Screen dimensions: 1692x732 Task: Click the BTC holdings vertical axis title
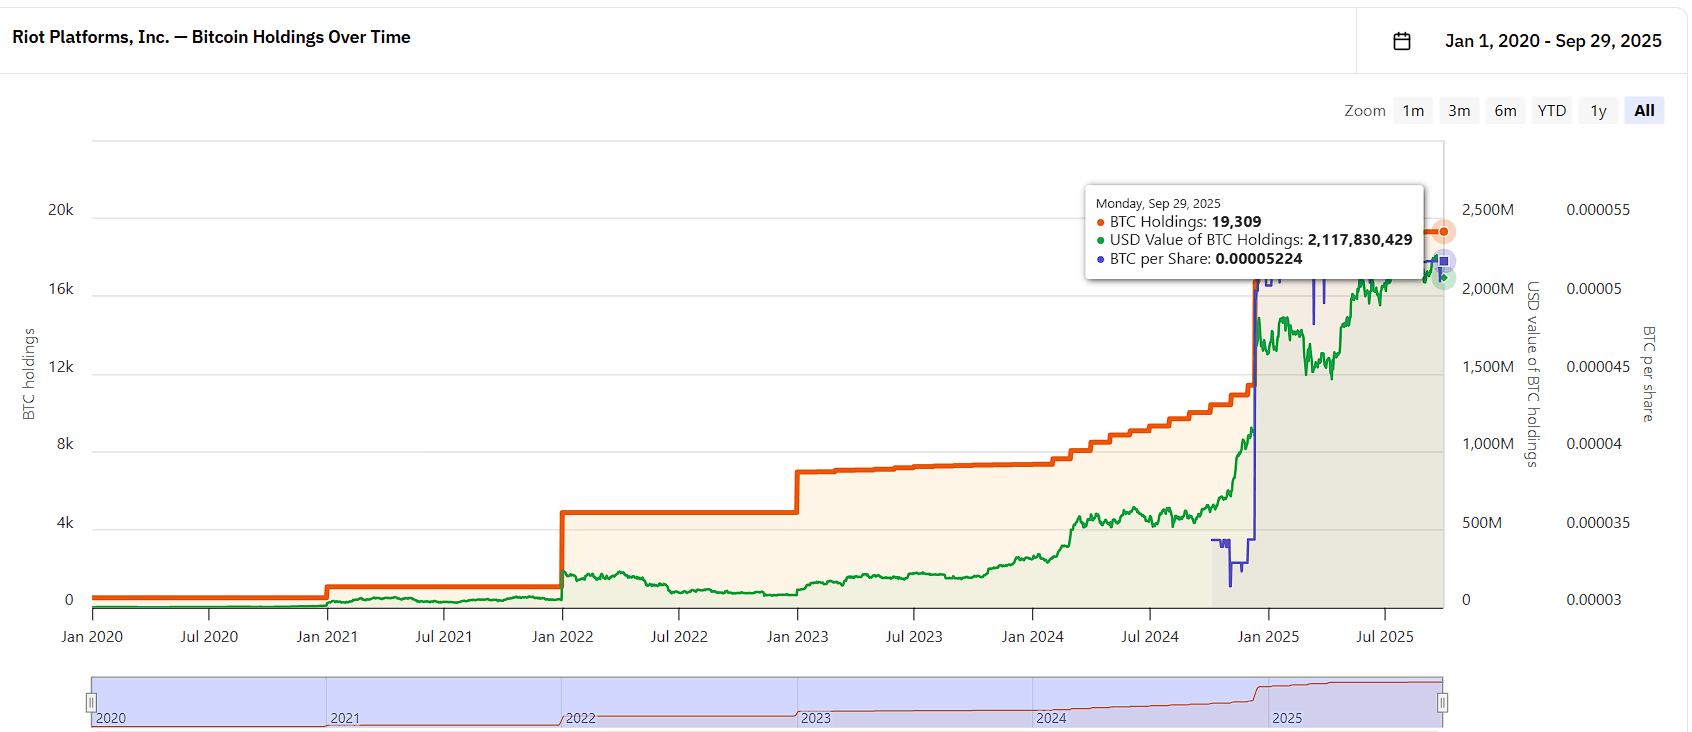click(29, 374)
